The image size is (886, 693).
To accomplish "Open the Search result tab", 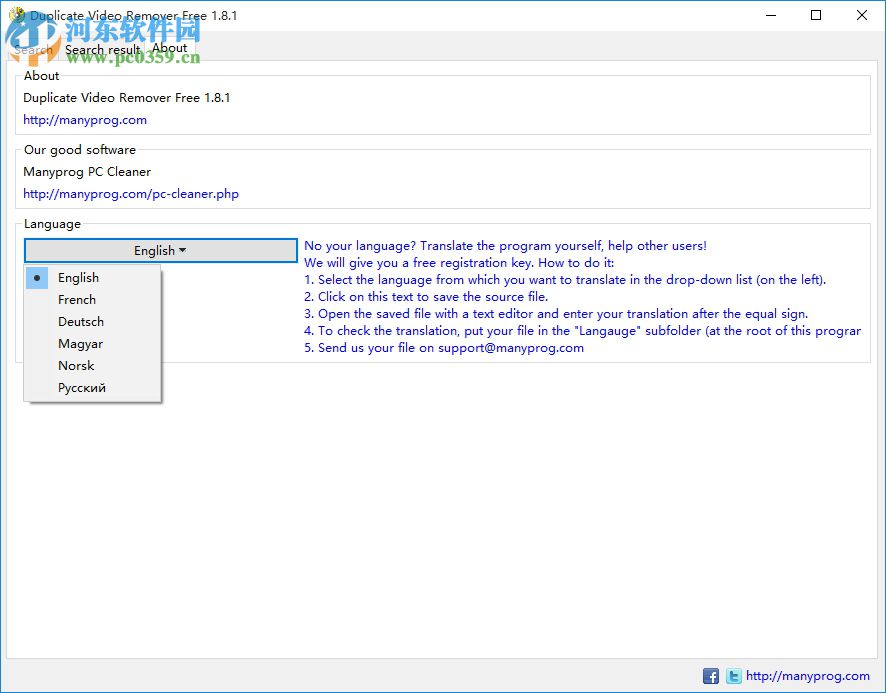I will (102, 48).
